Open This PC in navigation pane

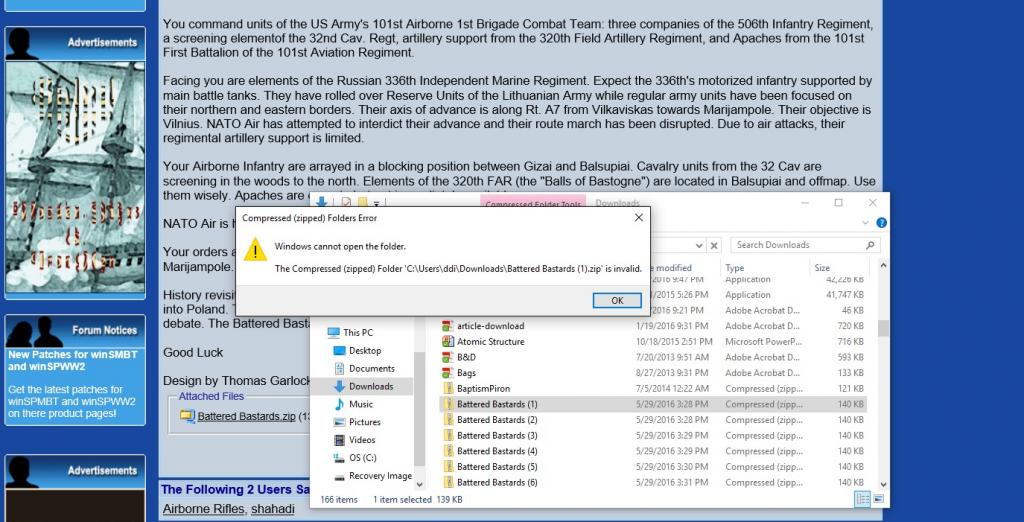[357, 333]
